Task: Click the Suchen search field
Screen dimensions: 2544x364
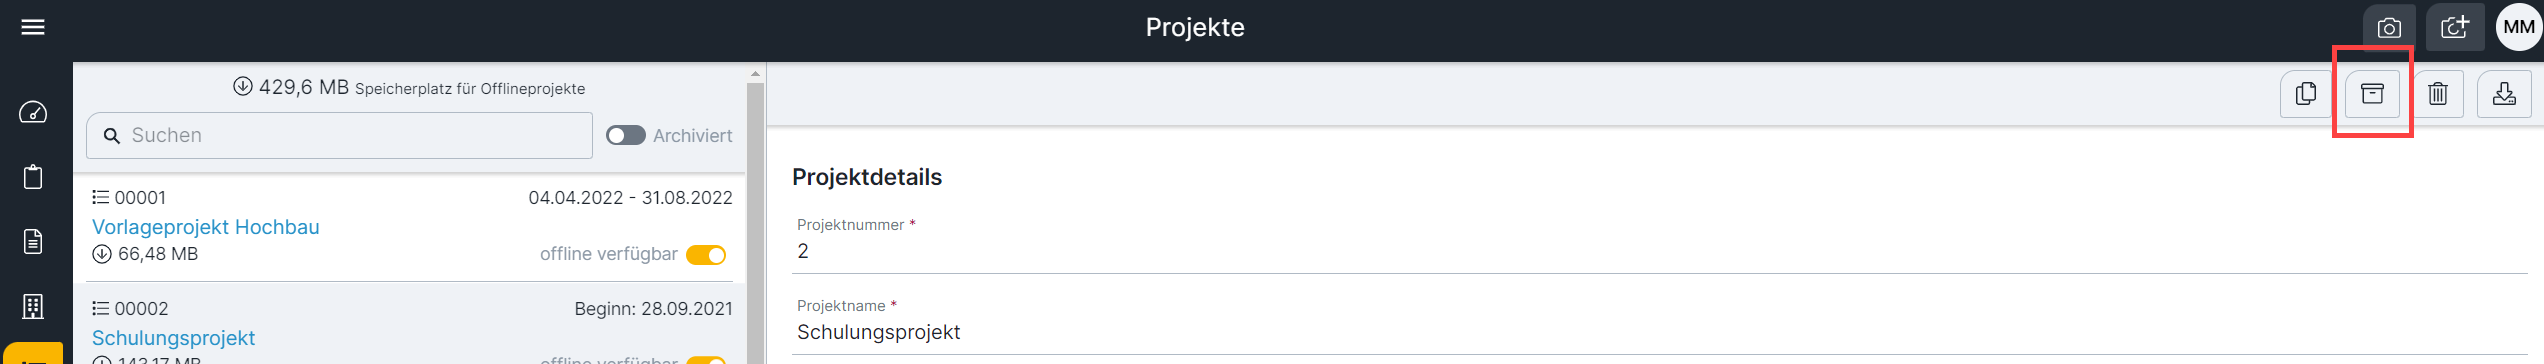Action: pyautogui.click(x=340, y=135)
